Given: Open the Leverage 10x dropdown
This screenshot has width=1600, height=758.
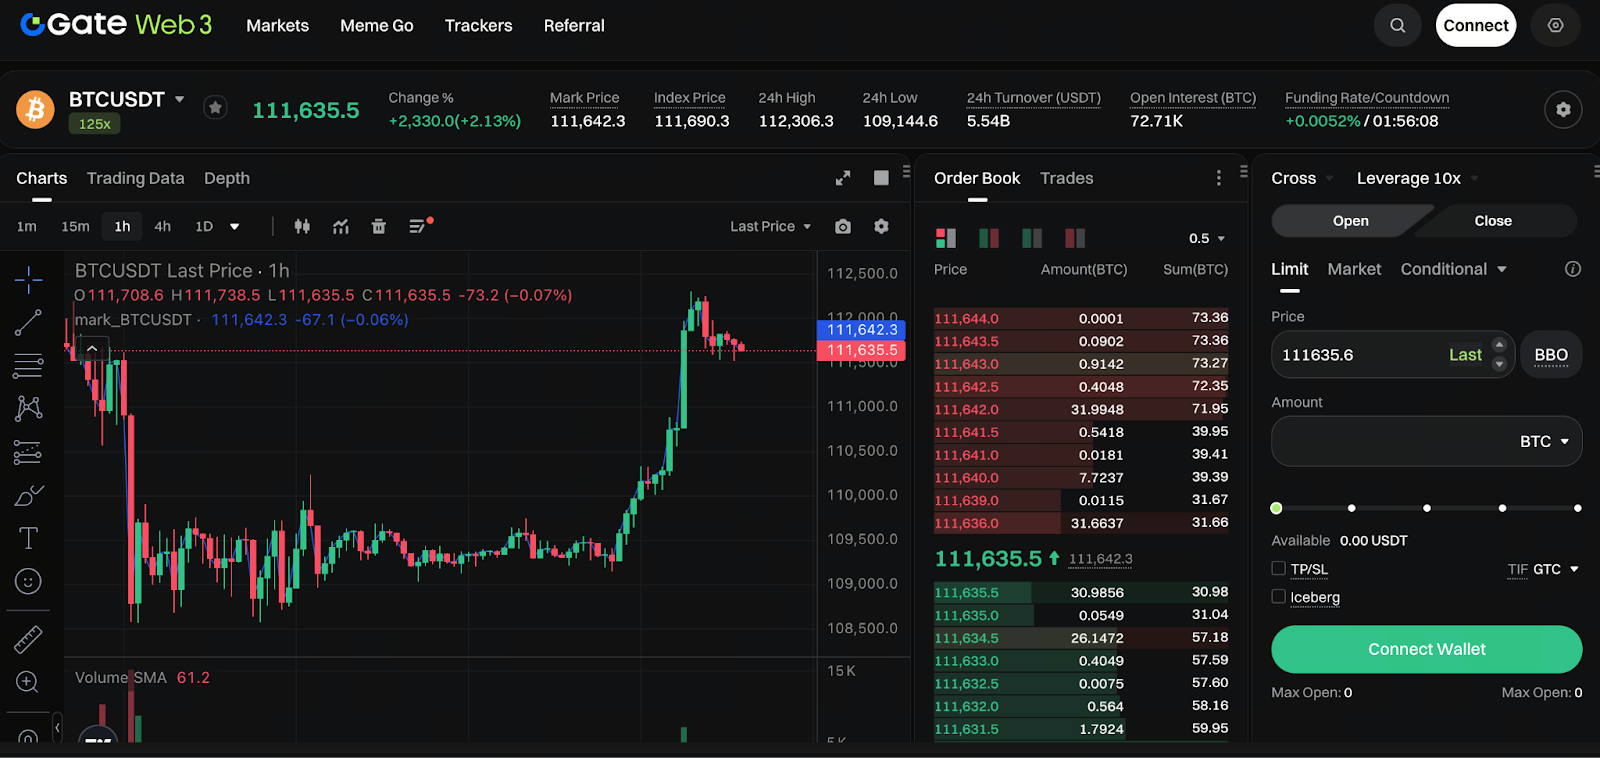Looking at the screenshot, I should point(1417,178).
